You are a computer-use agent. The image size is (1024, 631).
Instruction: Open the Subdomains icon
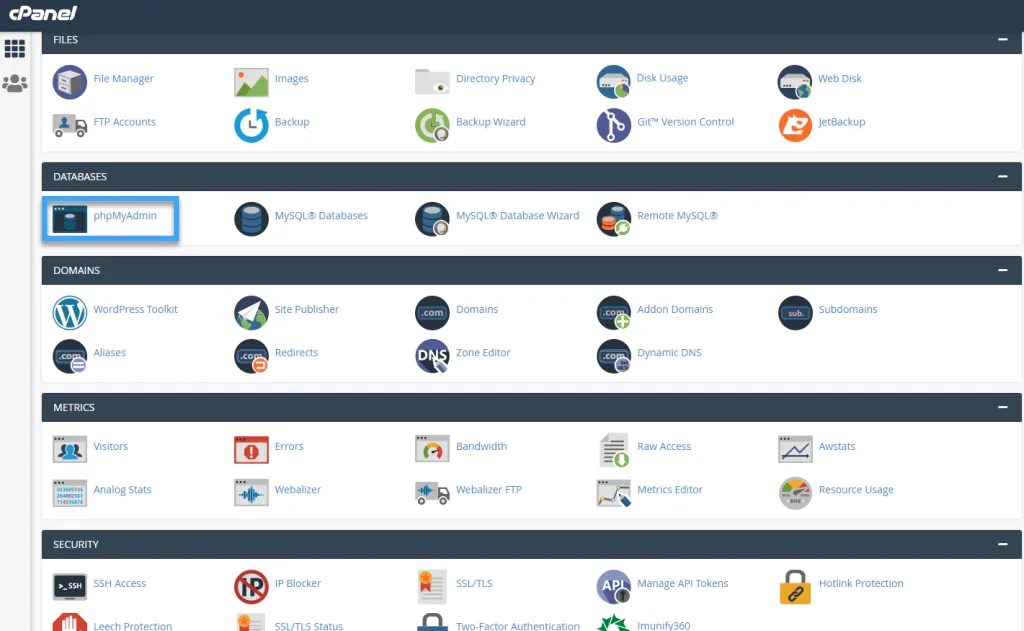point(795,313)
